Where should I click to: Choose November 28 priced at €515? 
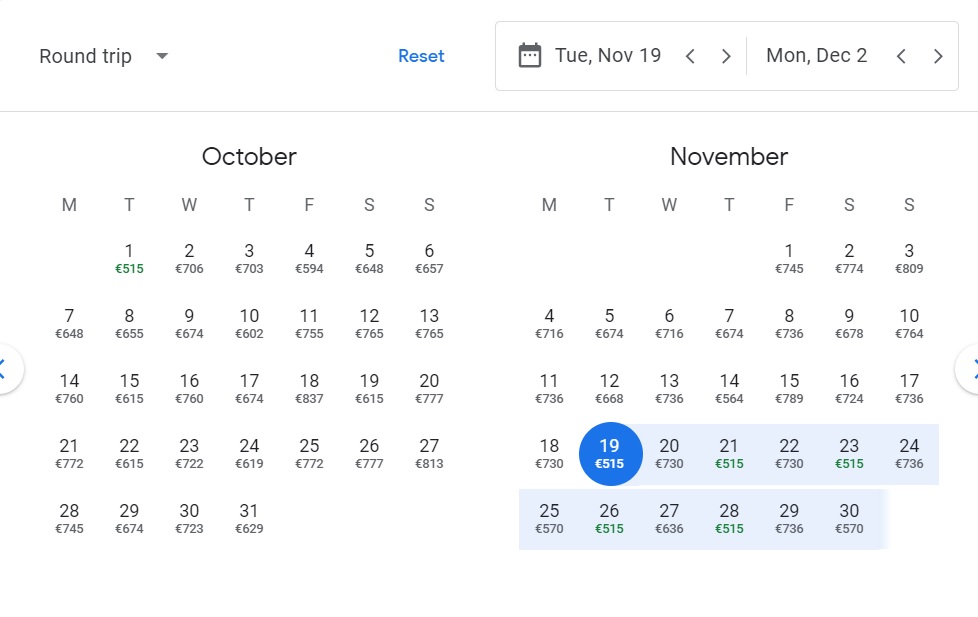tap(729, 518)
